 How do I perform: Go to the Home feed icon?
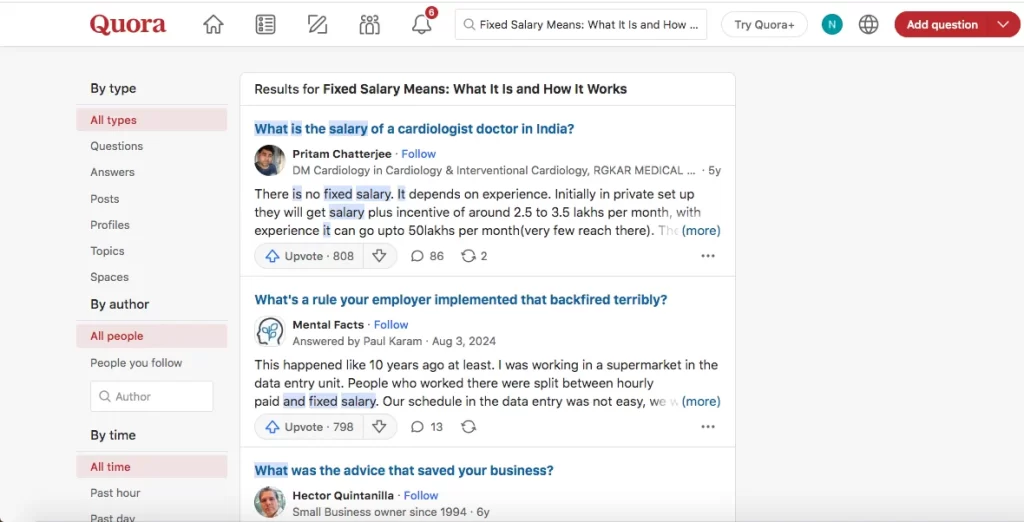[x=213, y=25]
